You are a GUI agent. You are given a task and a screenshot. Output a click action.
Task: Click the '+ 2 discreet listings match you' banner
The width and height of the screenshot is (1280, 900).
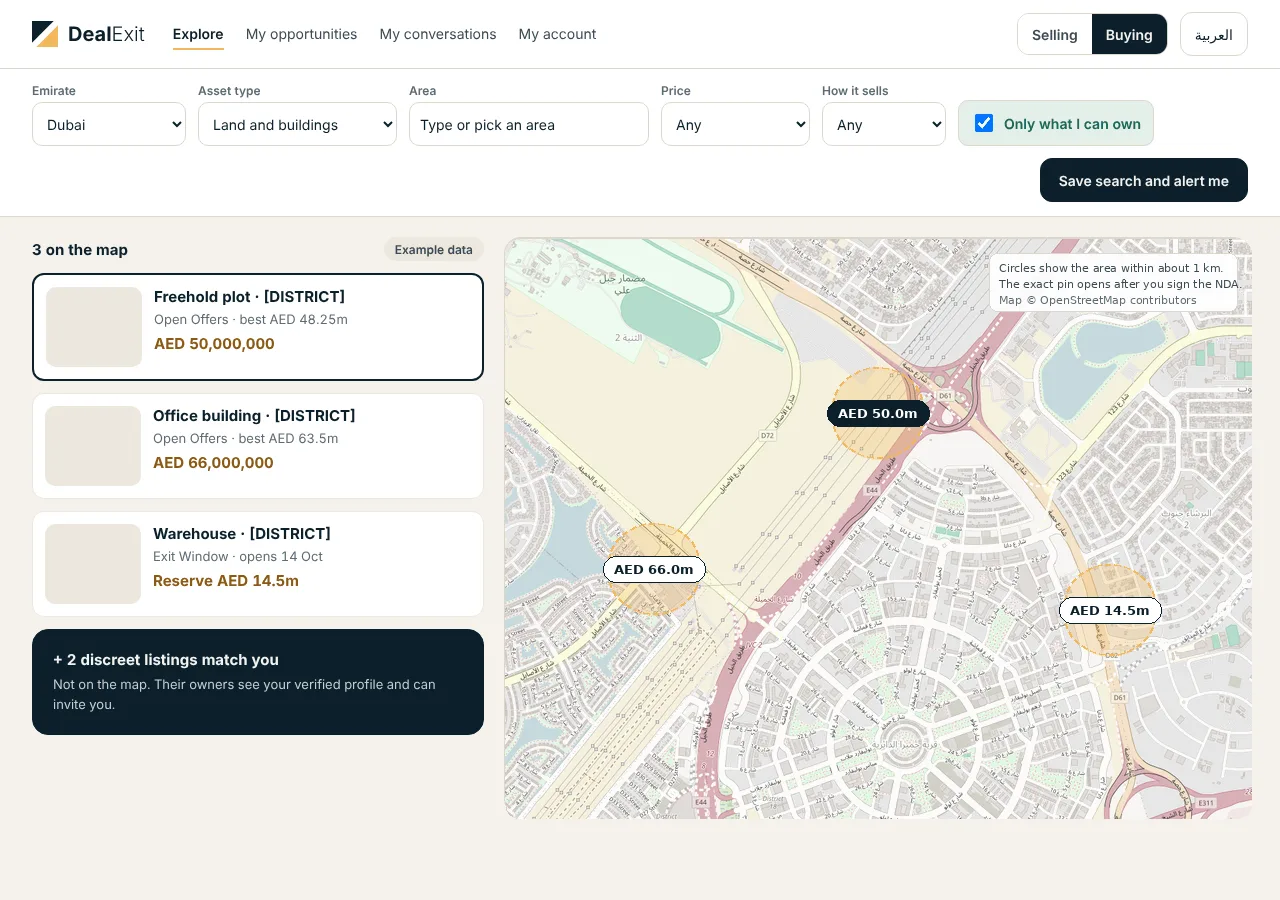pyautogui.click(x=258, y=682)
